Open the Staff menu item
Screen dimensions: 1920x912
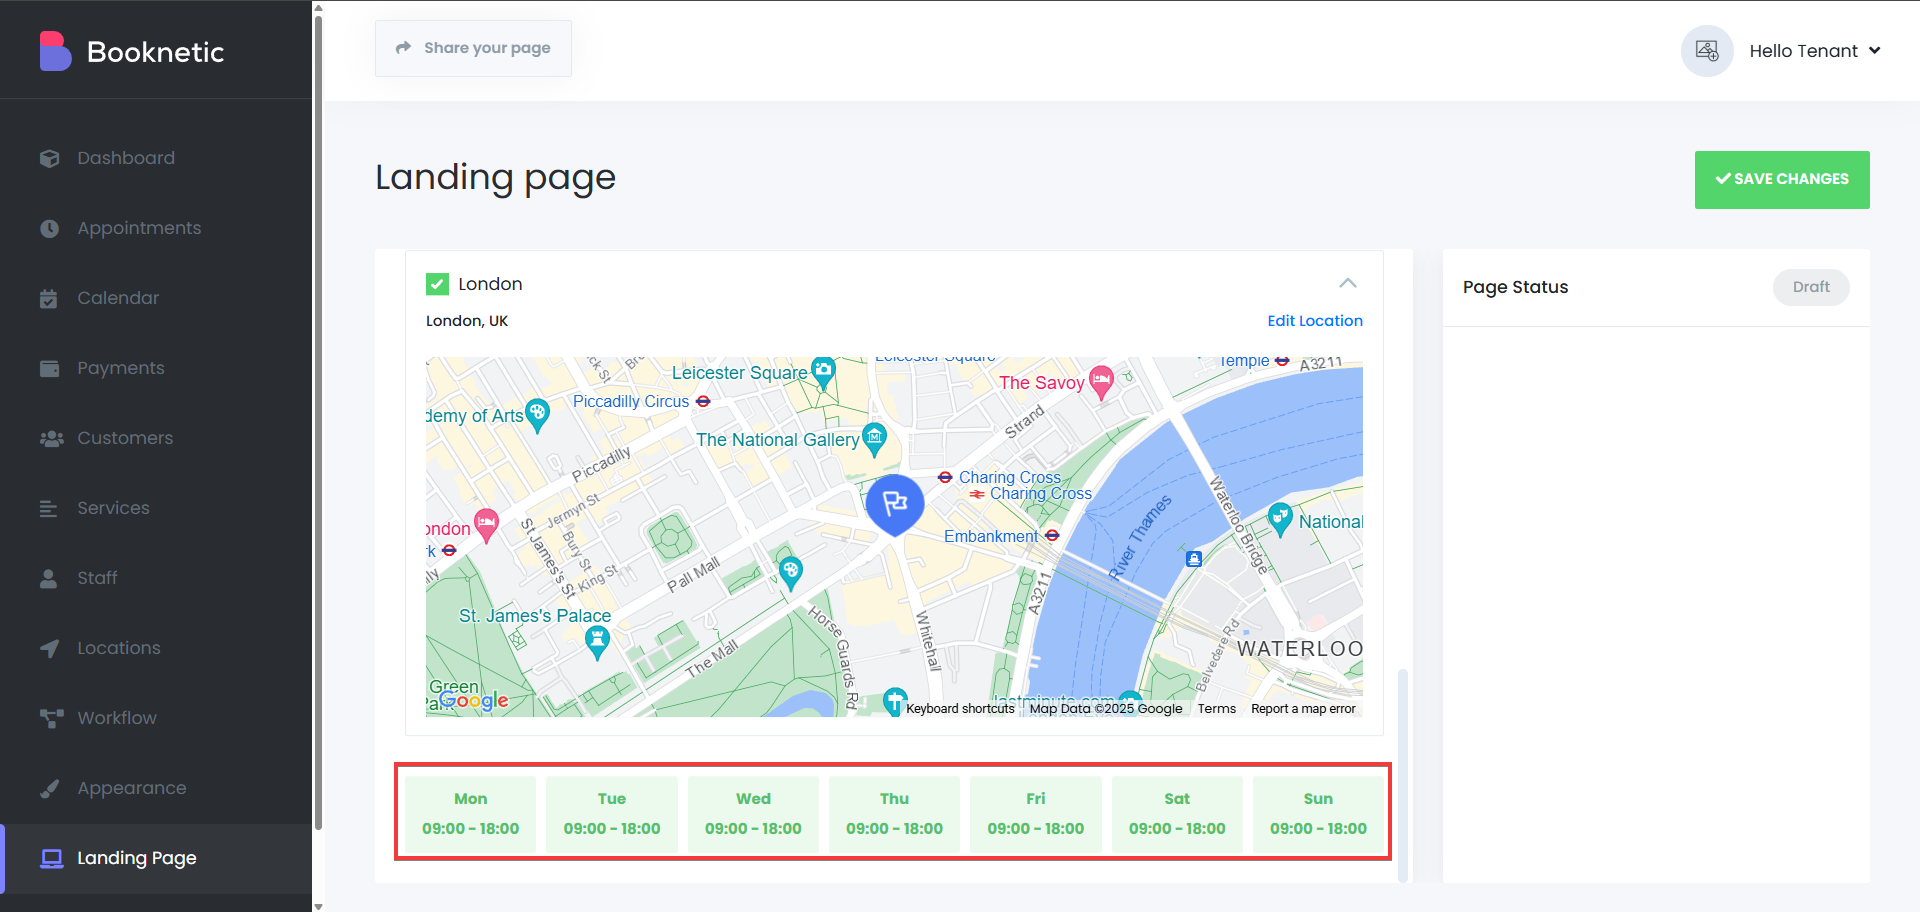click(x=157, y=578)
